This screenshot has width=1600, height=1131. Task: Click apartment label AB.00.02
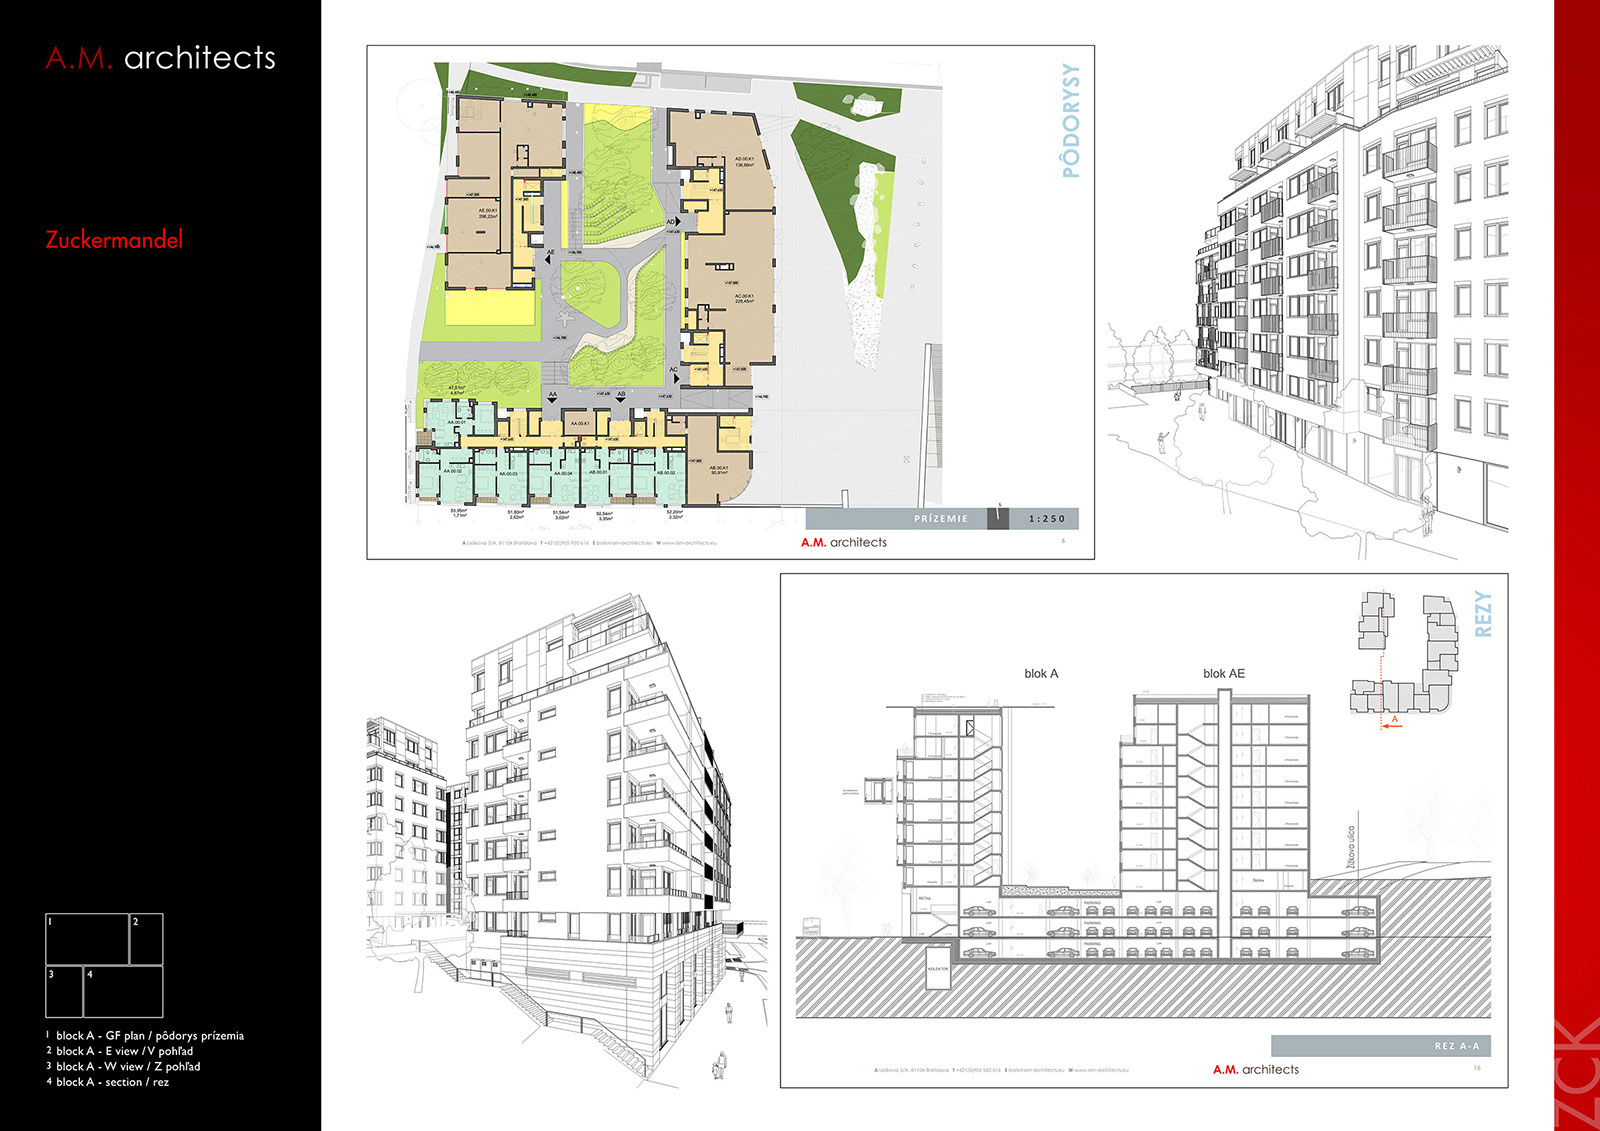(x=666, y=473)
